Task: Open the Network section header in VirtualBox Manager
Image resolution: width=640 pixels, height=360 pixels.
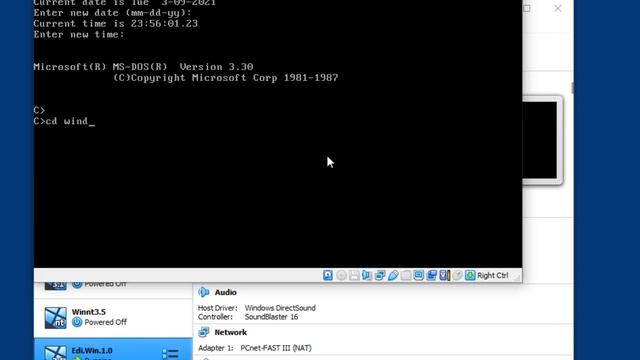Action: 231,332
